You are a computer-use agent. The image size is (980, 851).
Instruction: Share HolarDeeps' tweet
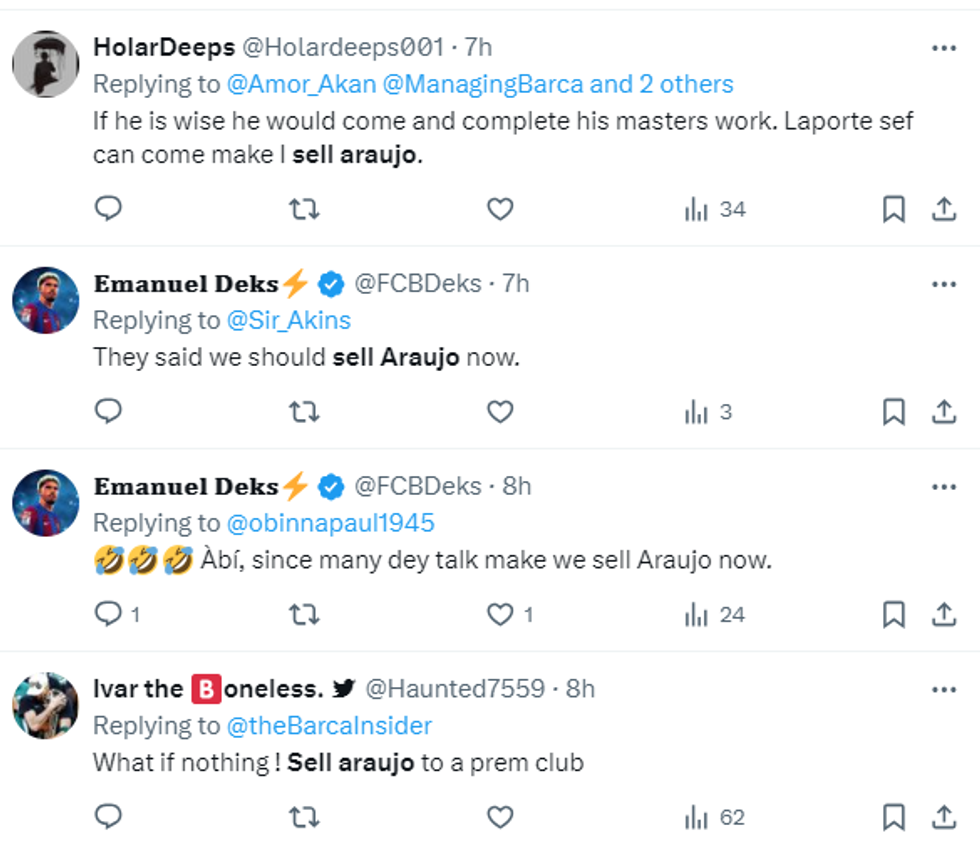coord(943,209)
